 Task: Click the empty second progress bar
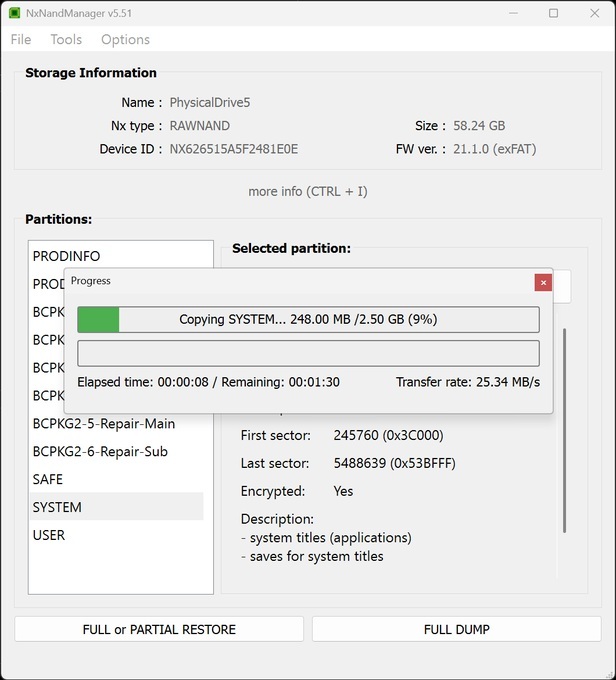pos(308,353)
